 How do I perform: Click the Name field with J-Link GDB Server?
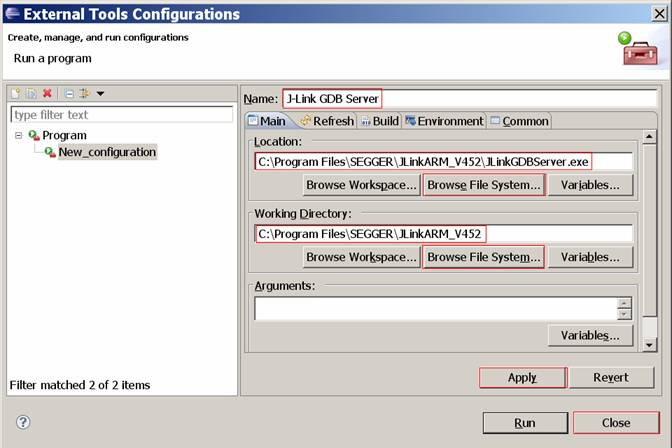pyautogui.click(x=469, y=99)
